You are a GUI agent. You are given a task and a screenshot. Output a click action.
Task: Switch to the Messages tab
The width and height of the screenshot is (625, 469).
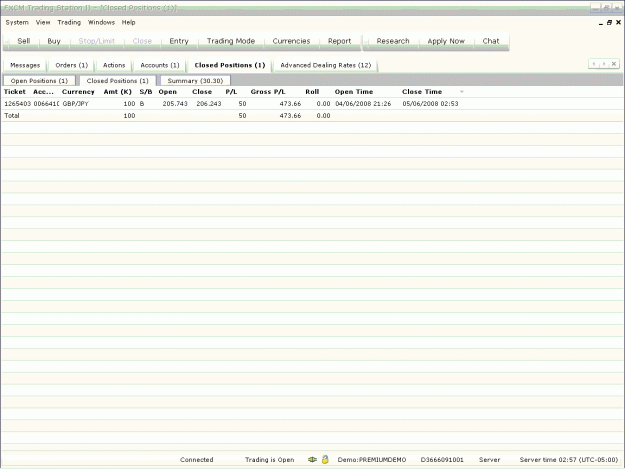point(25,65)
